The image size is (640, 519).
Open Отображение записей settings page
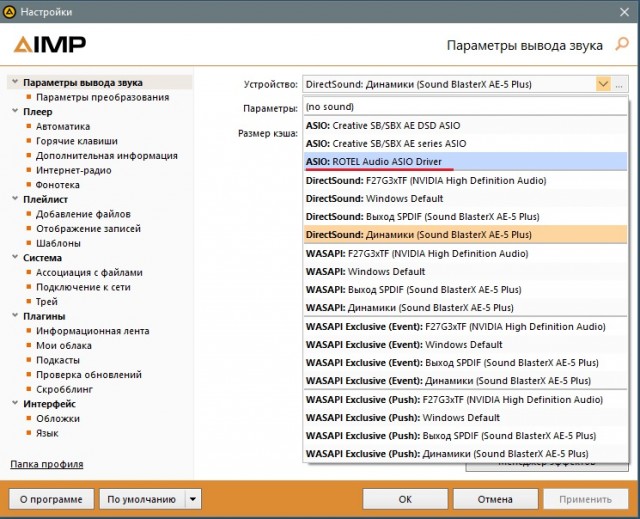pos(88,228)
